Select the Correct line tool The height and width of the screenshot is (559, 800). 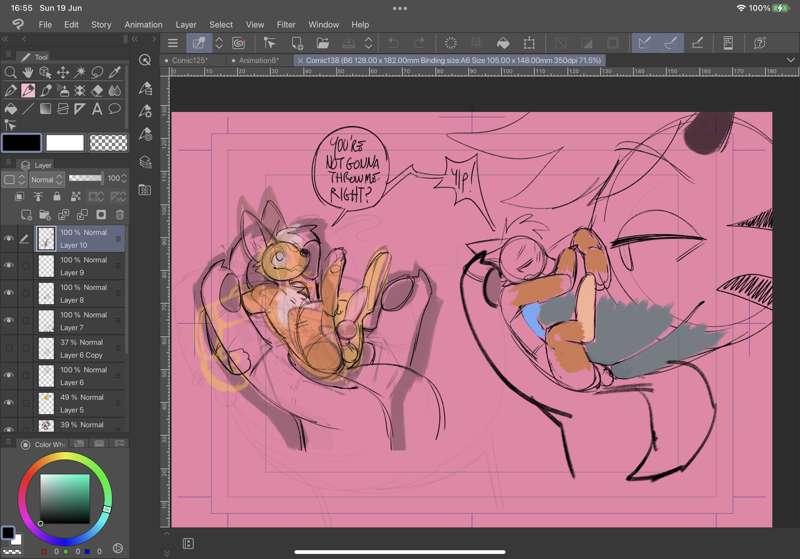click(10, 125)
